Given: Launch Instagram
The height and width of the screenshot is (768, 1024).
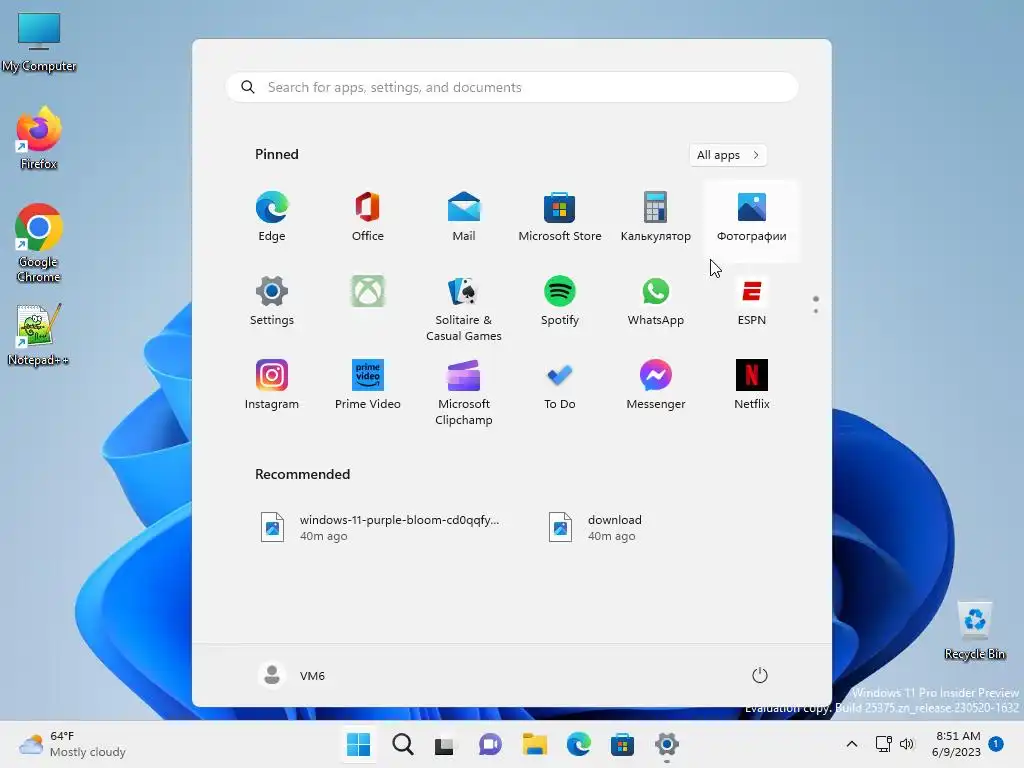Looking at the screenshot, I should (x=272, y=384).
